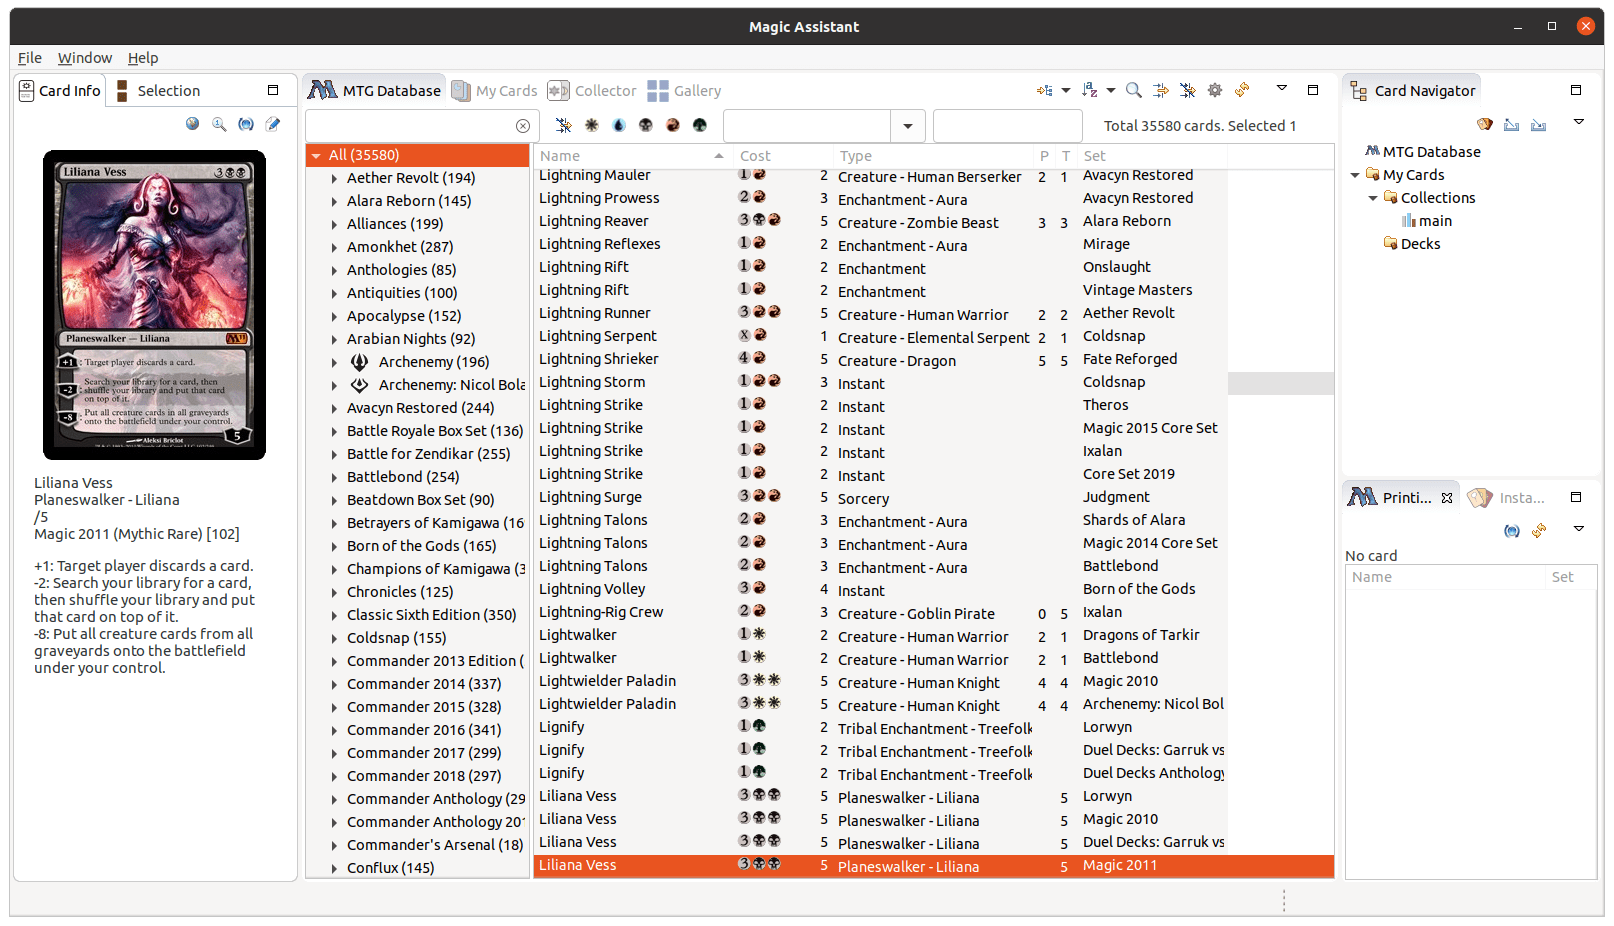The image size is (1614, 926).
Task: Switch to the Gallery tab
Action: [x=684, y=90]
